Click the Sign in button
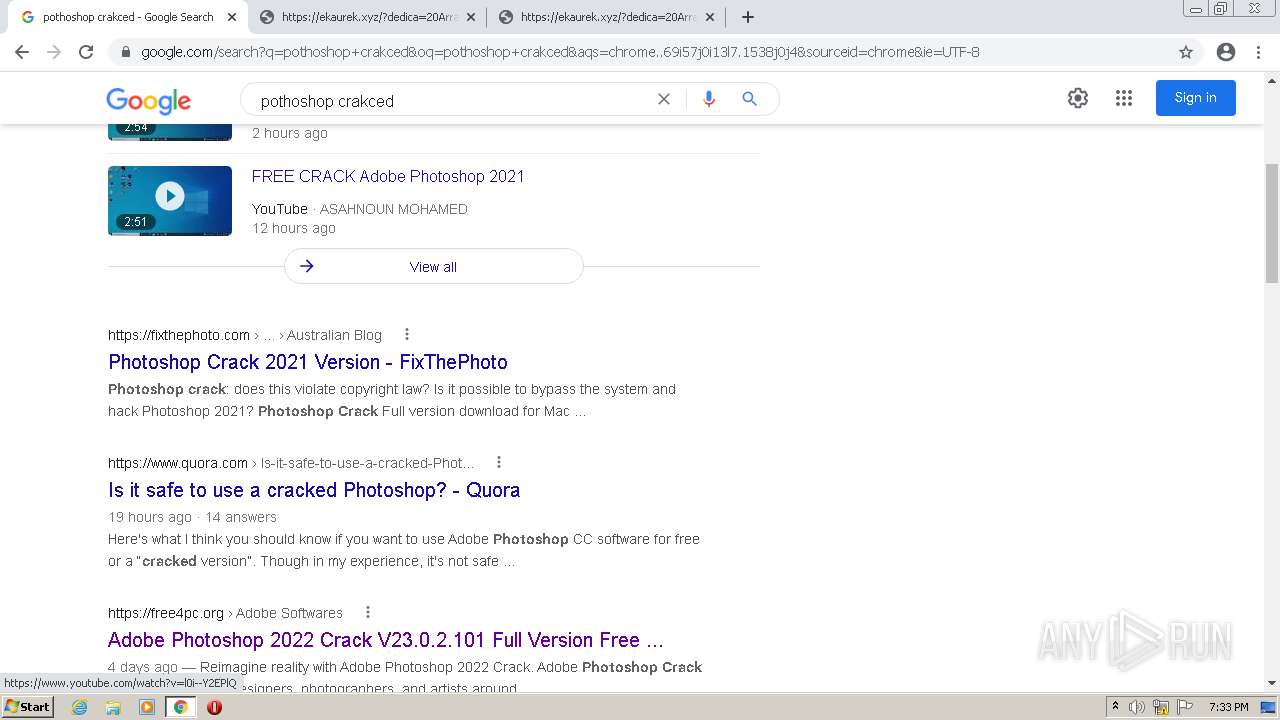Screen dimensions: 1280x720 click(x=1195, y=98)
